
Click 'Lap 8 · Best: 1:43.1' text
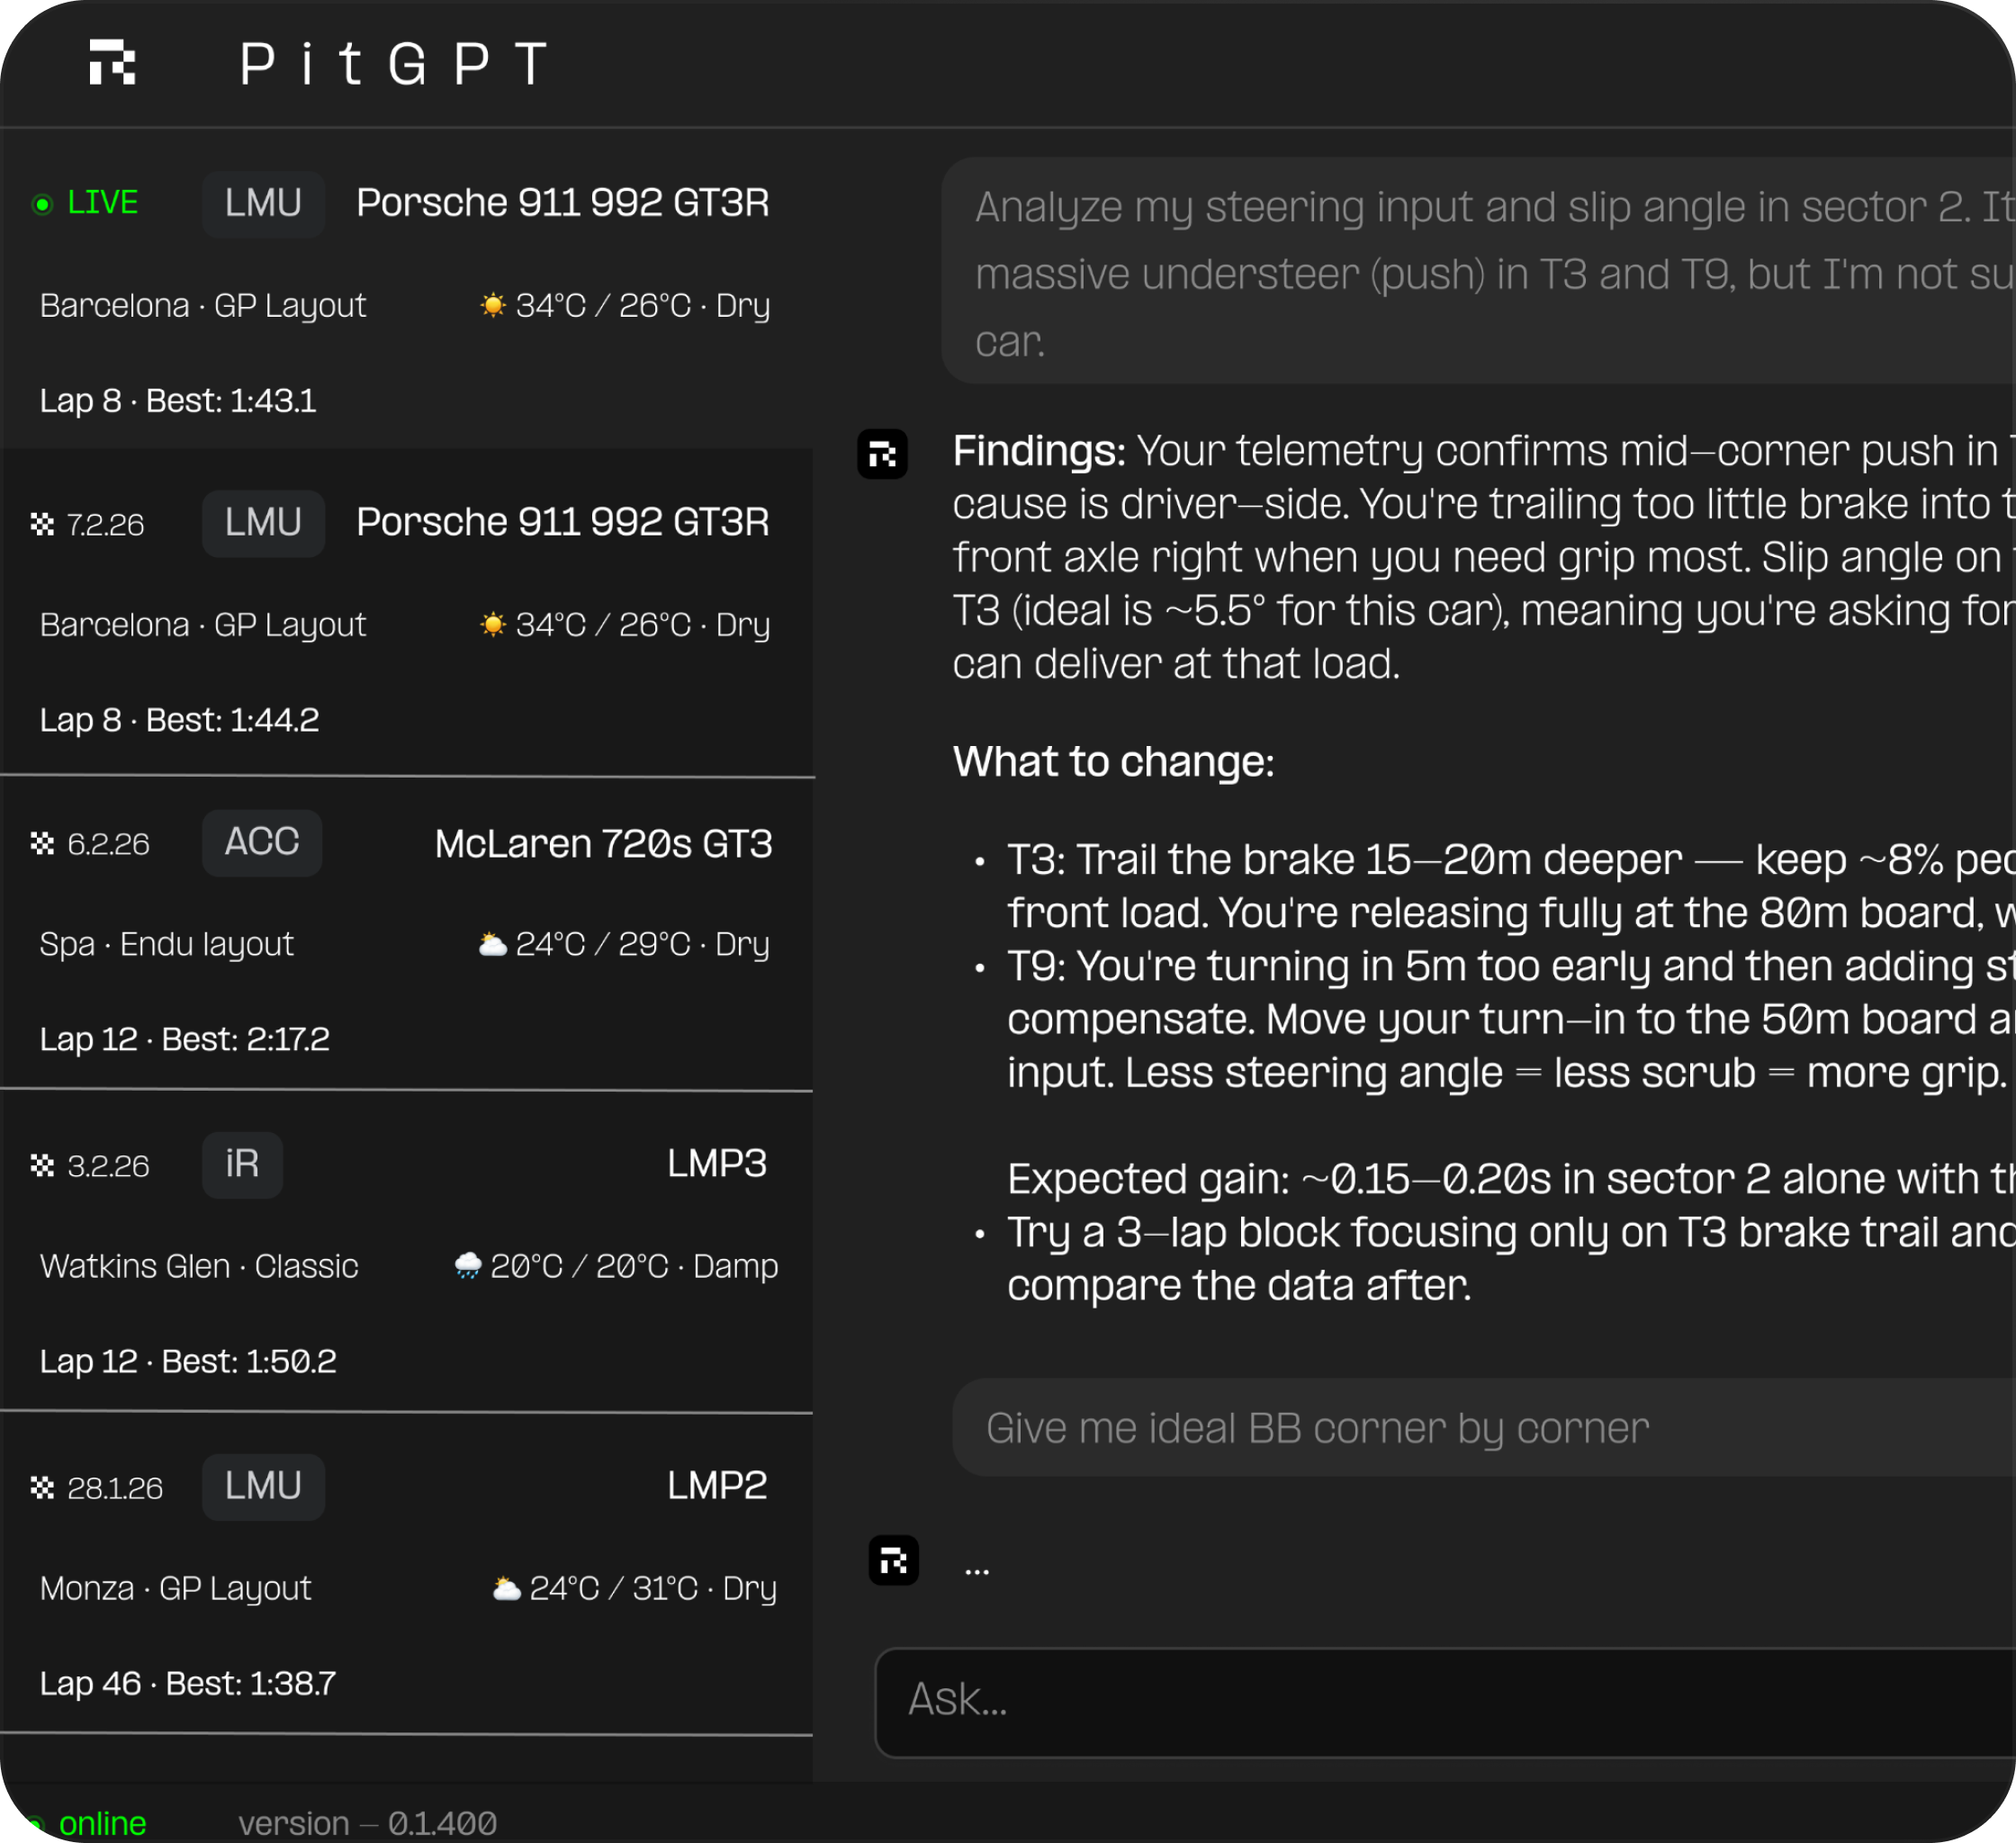pos(178,401)
